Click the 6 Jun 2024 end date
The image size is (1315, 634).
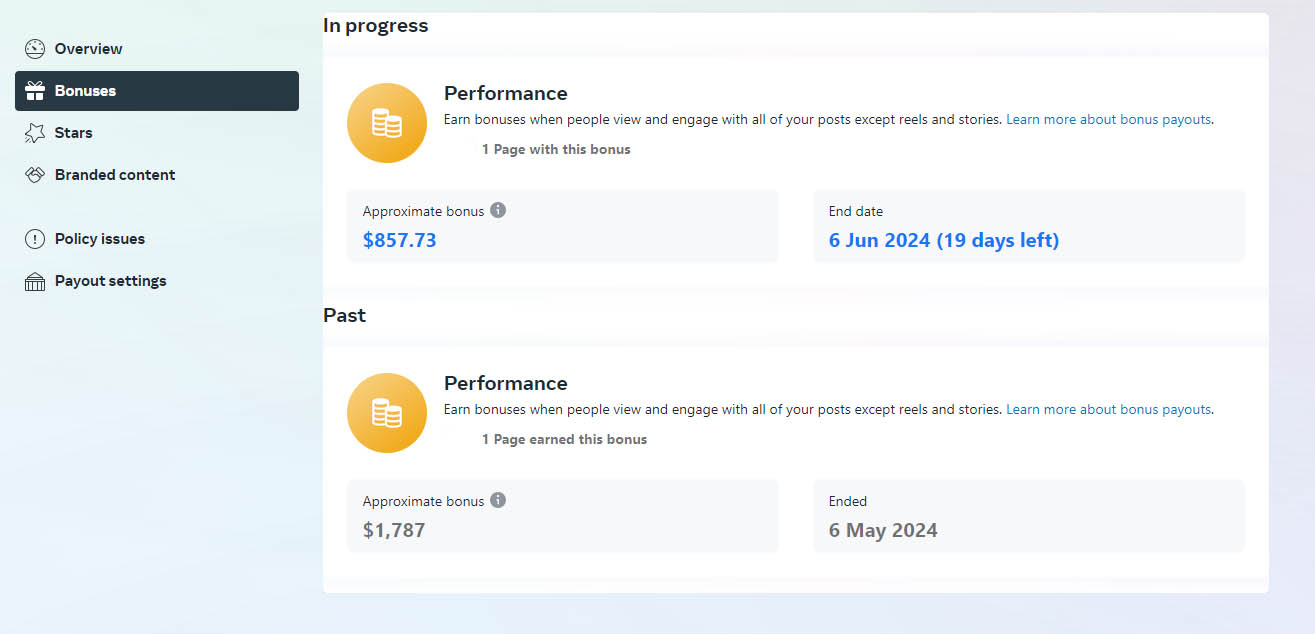(943, 240)
